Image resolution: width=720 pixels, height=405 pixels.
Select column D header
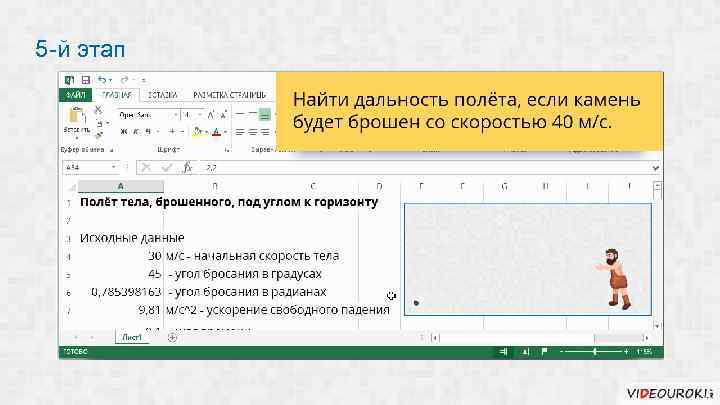click(379, 186)
